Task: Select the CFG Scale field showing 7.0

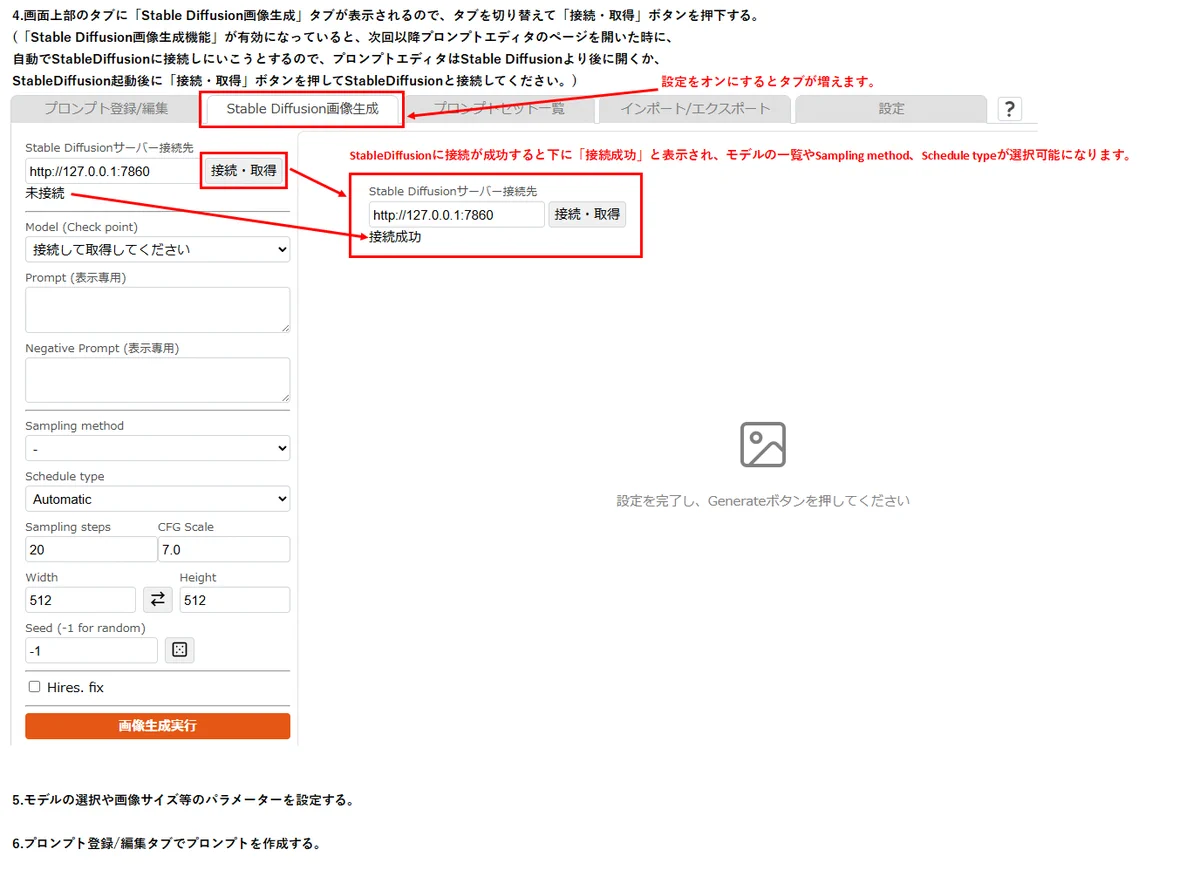Action: [224, 549]
